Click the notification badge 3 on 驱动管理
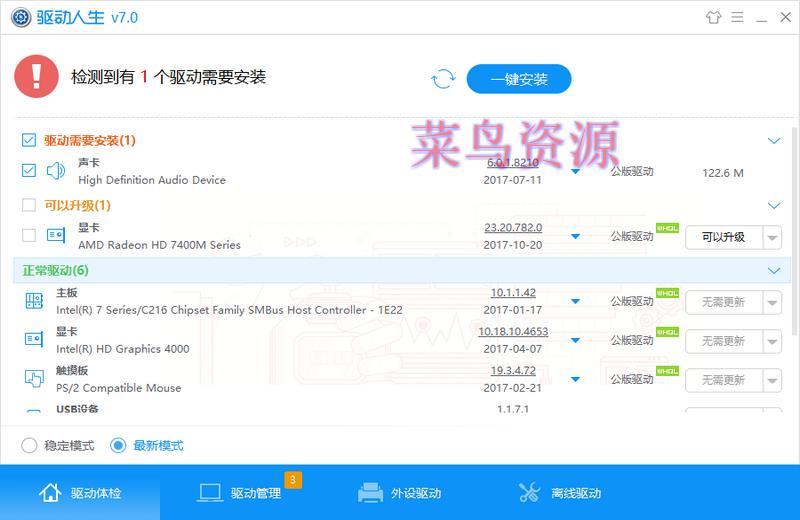This screenshot has height=520, width=800. click(293, 480)
